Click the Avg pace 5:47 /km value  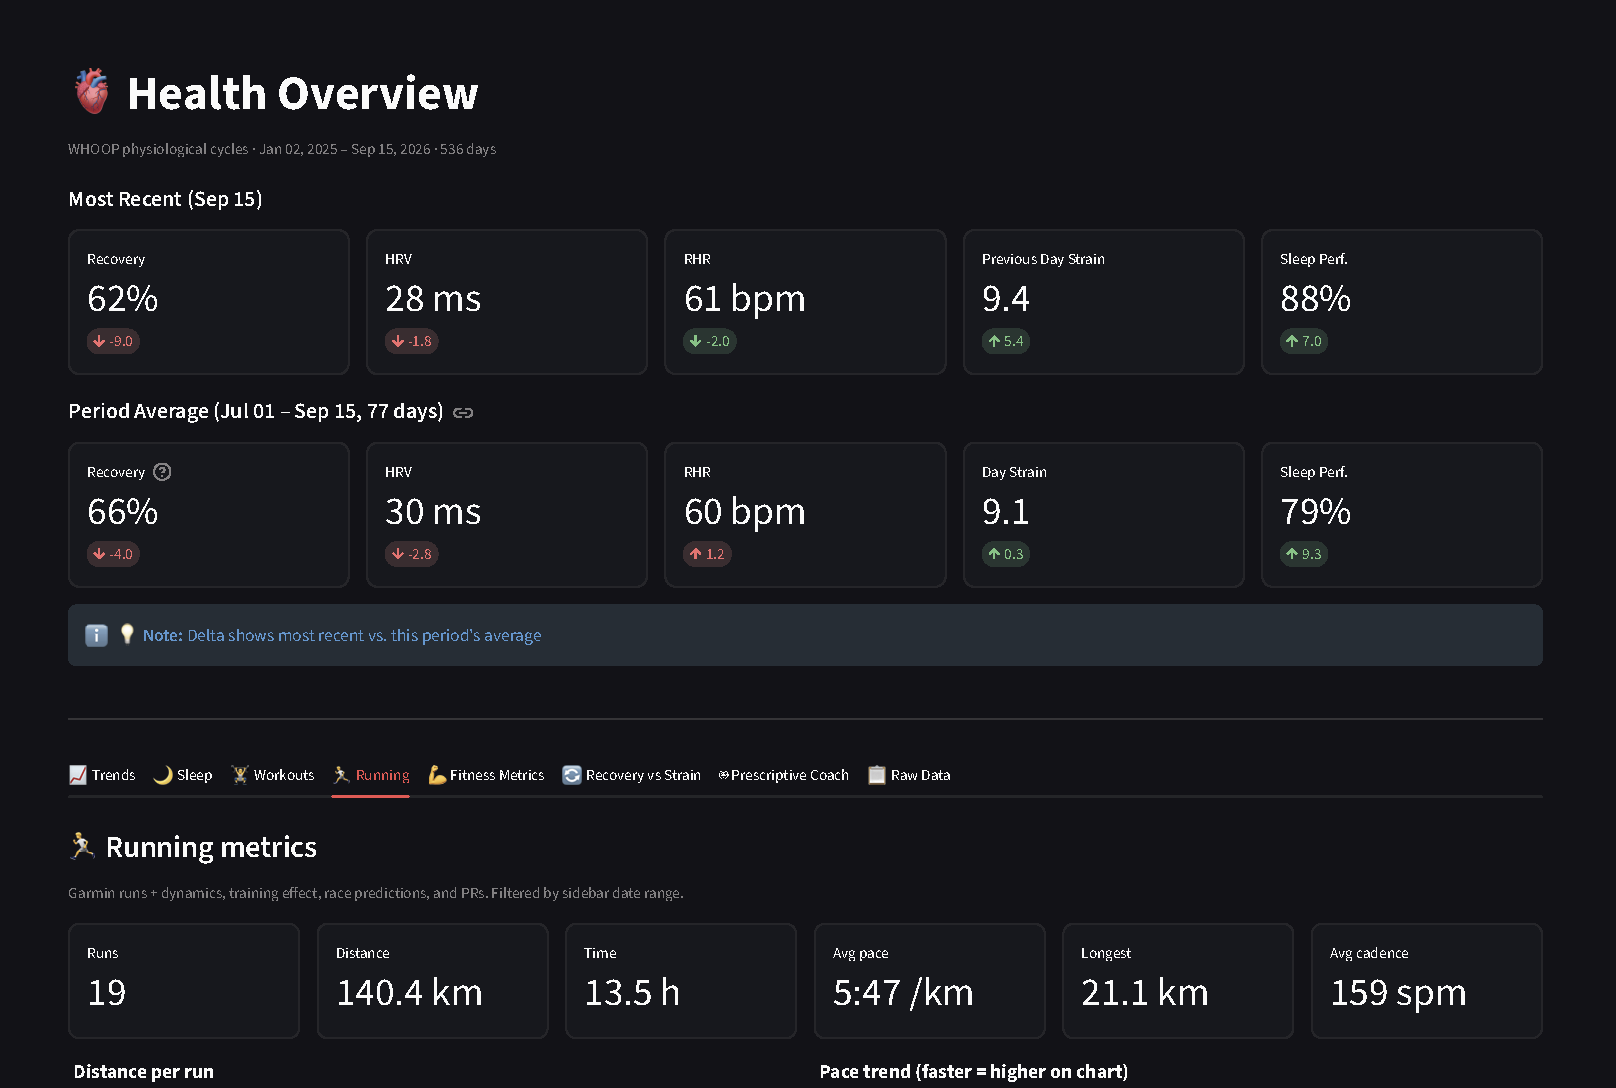pyautogui.click(x=903, y=993)
